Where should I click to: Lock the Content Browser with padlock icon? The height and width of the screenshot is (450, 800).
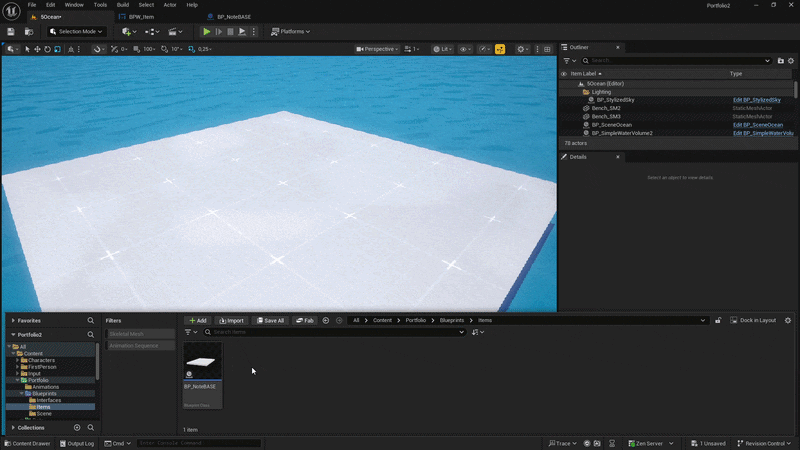(718, 320)
